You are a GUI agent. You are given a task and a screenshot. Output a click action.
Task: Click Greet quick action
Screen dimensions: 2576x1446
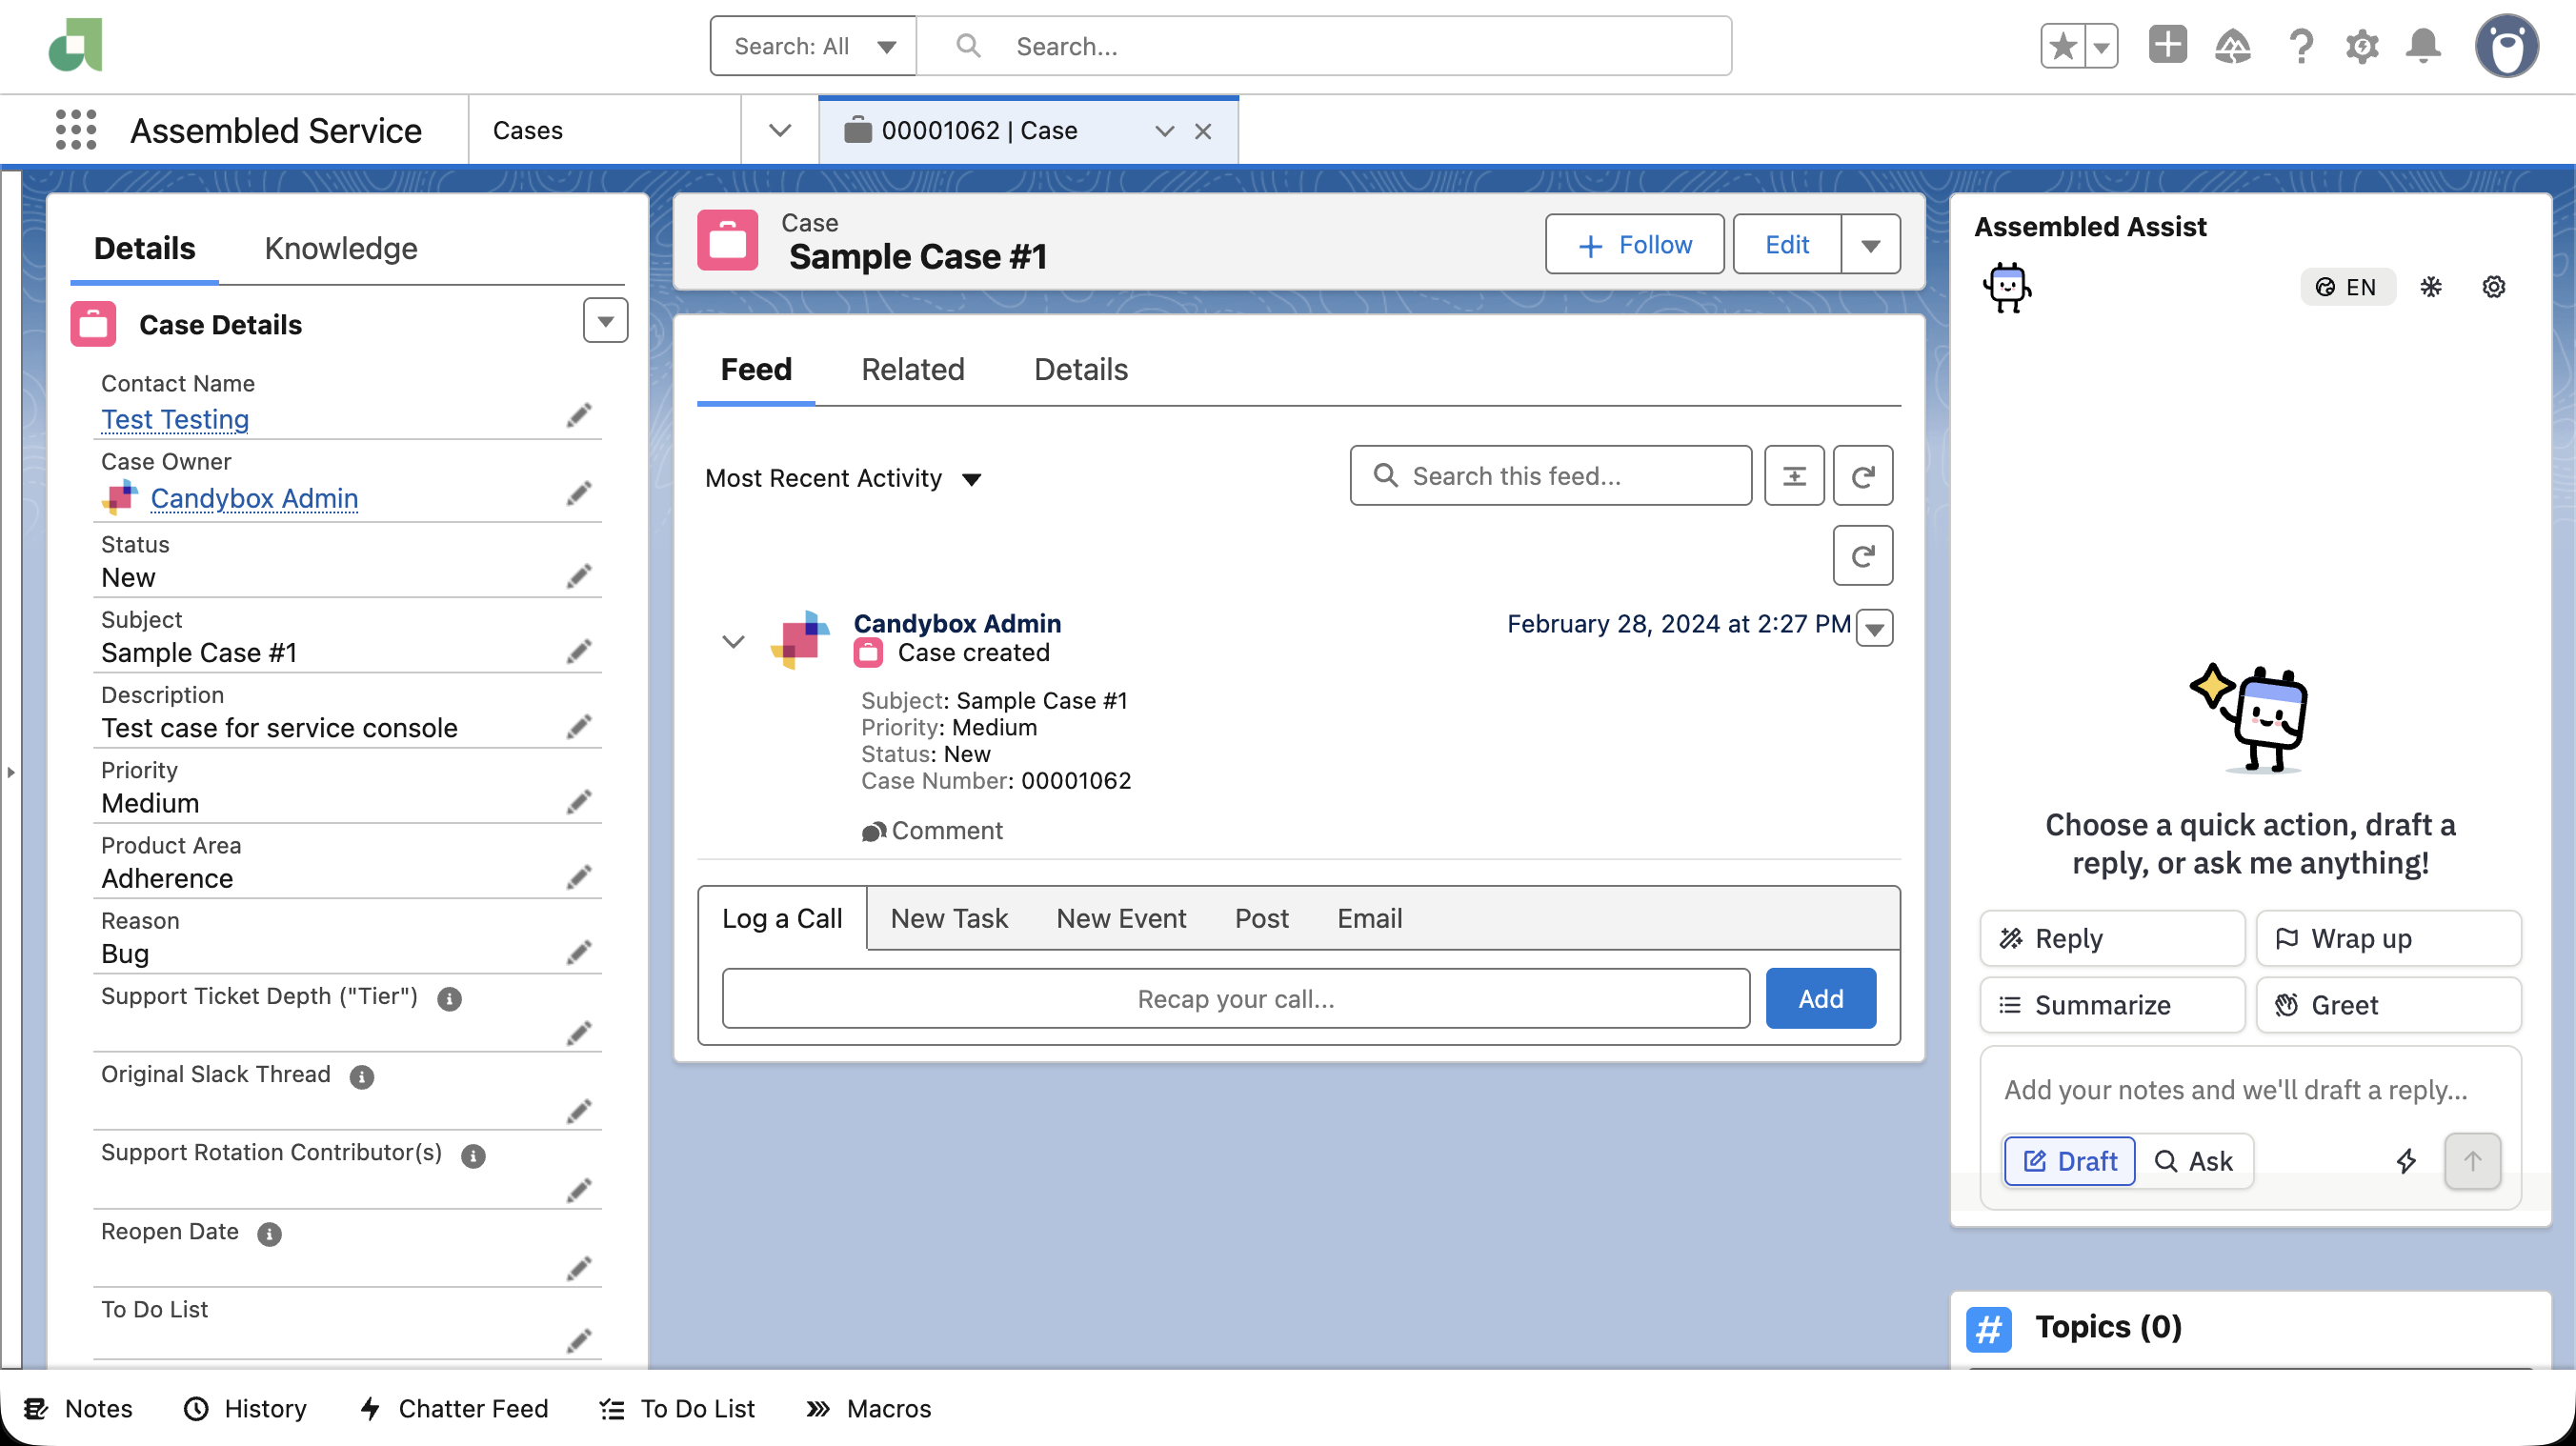tap(2388, 1005)
